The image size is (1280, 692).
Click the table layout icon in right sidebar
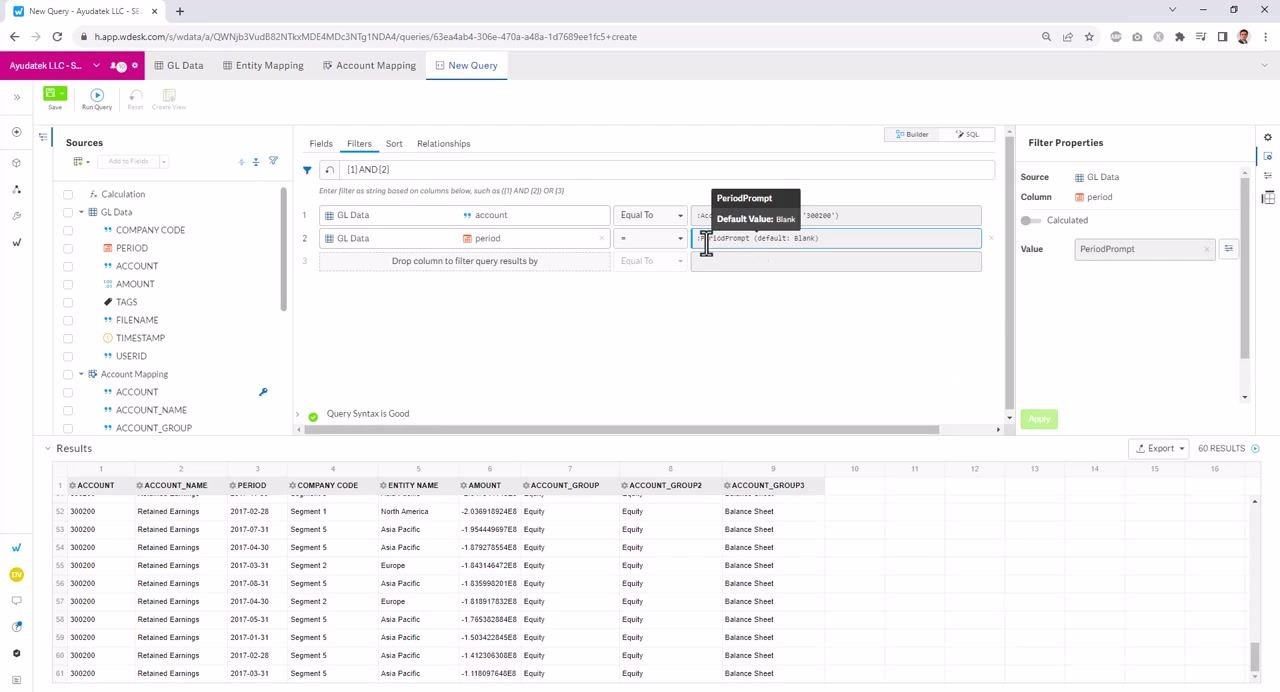[1268, 197]
